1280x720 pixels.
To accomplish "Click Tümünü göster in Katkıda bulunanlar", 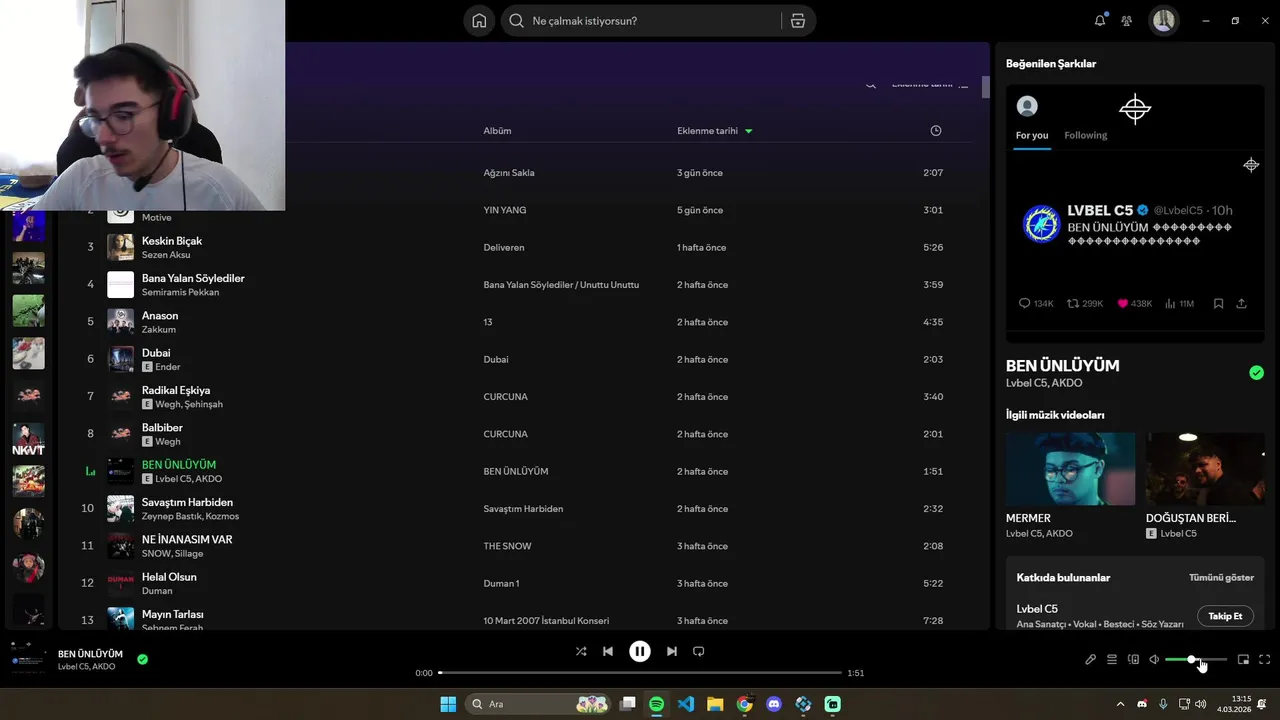I will 1221,578.
